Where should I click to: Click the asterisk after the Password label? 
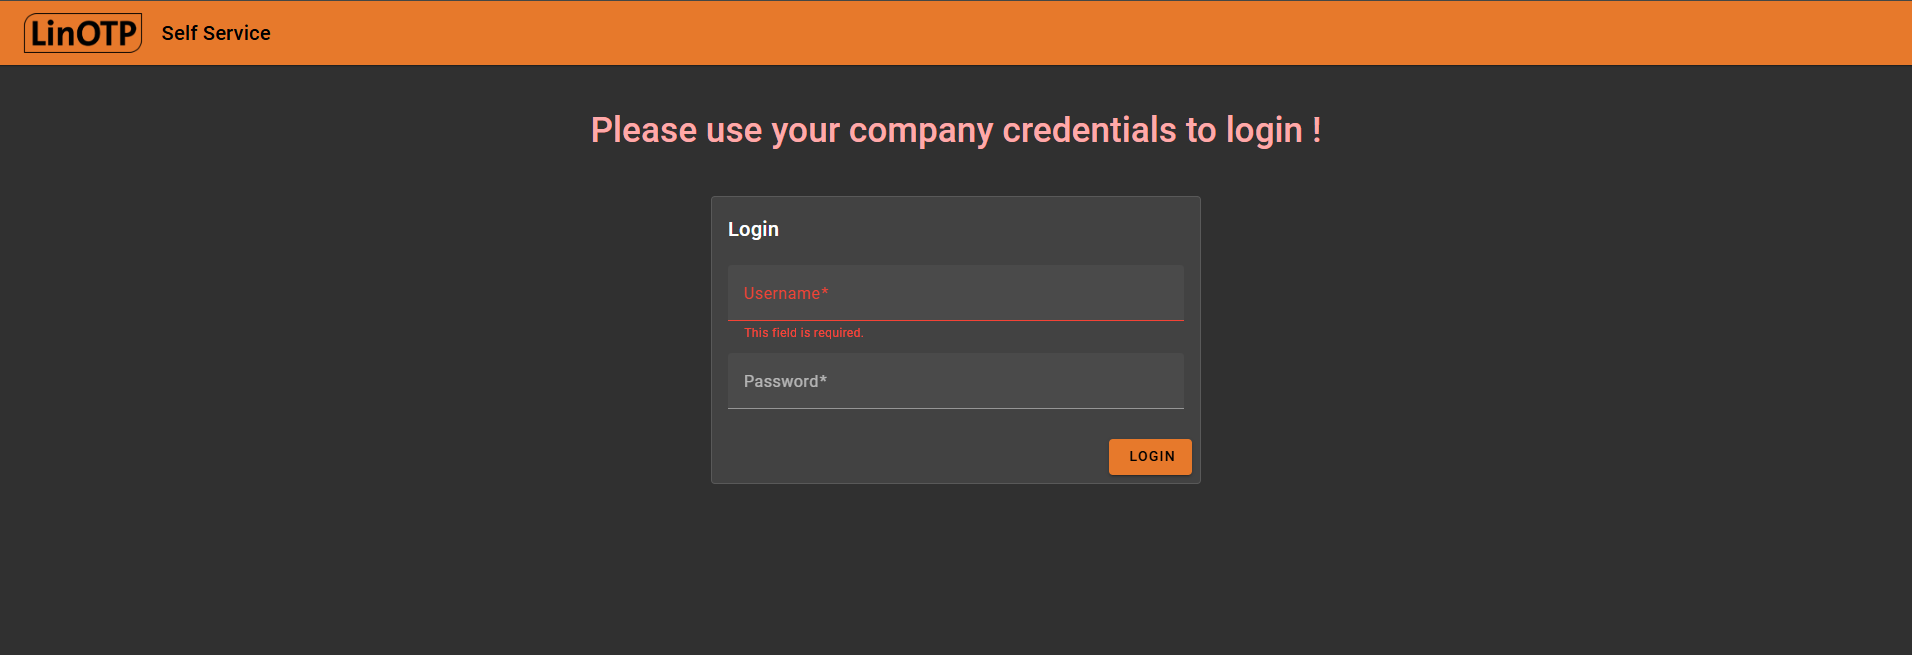pyautogui.click(x=823, y=380)
